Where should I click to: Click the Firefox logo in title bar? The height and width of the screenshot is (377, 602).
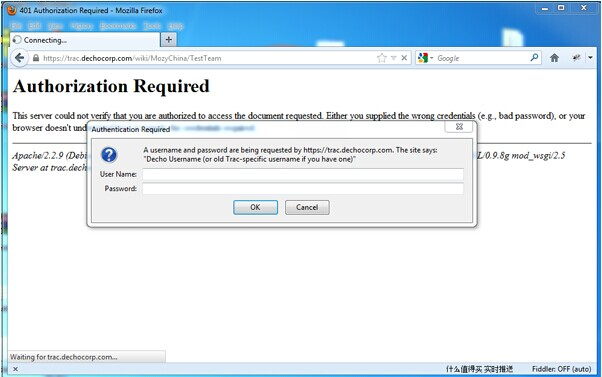coord(12,10)
